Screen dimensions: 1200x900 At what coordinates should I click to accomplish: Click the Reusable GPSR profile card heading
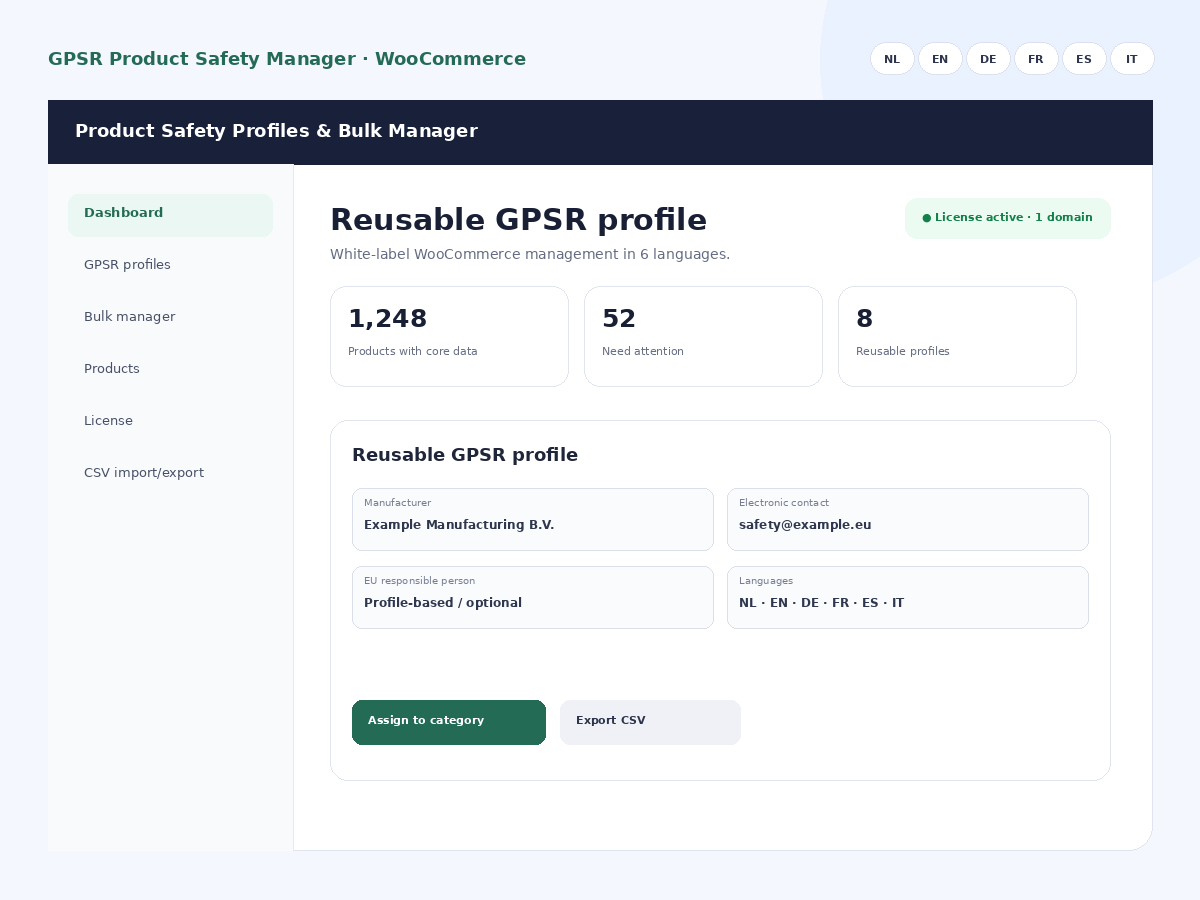pyautogui.click(x=465, y=455)
